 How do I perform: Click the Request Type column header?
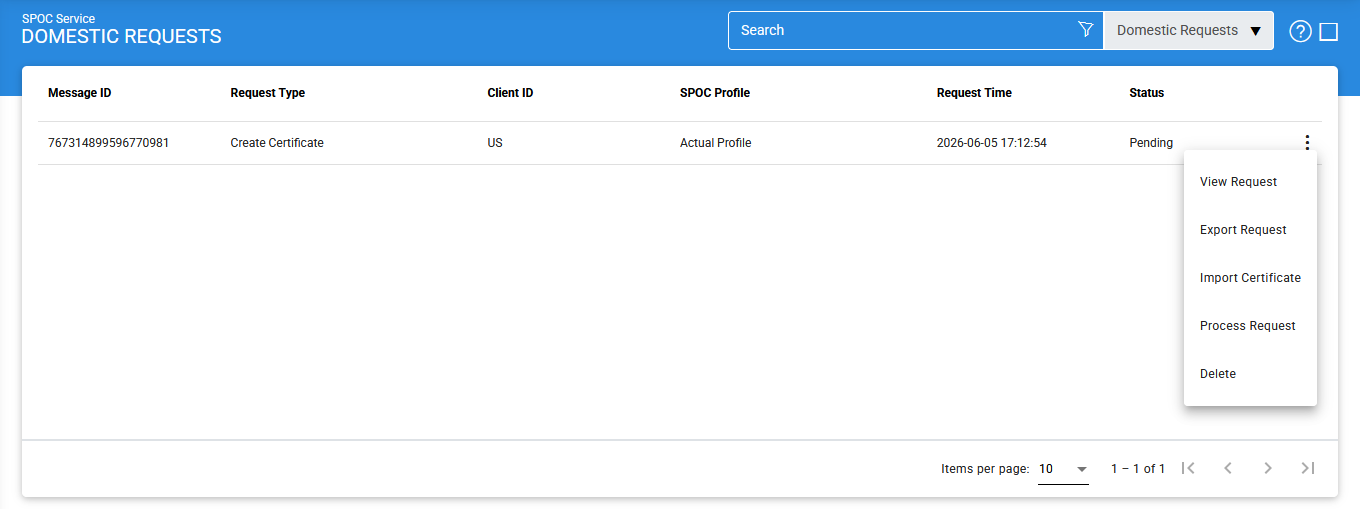tap(268, 93)
